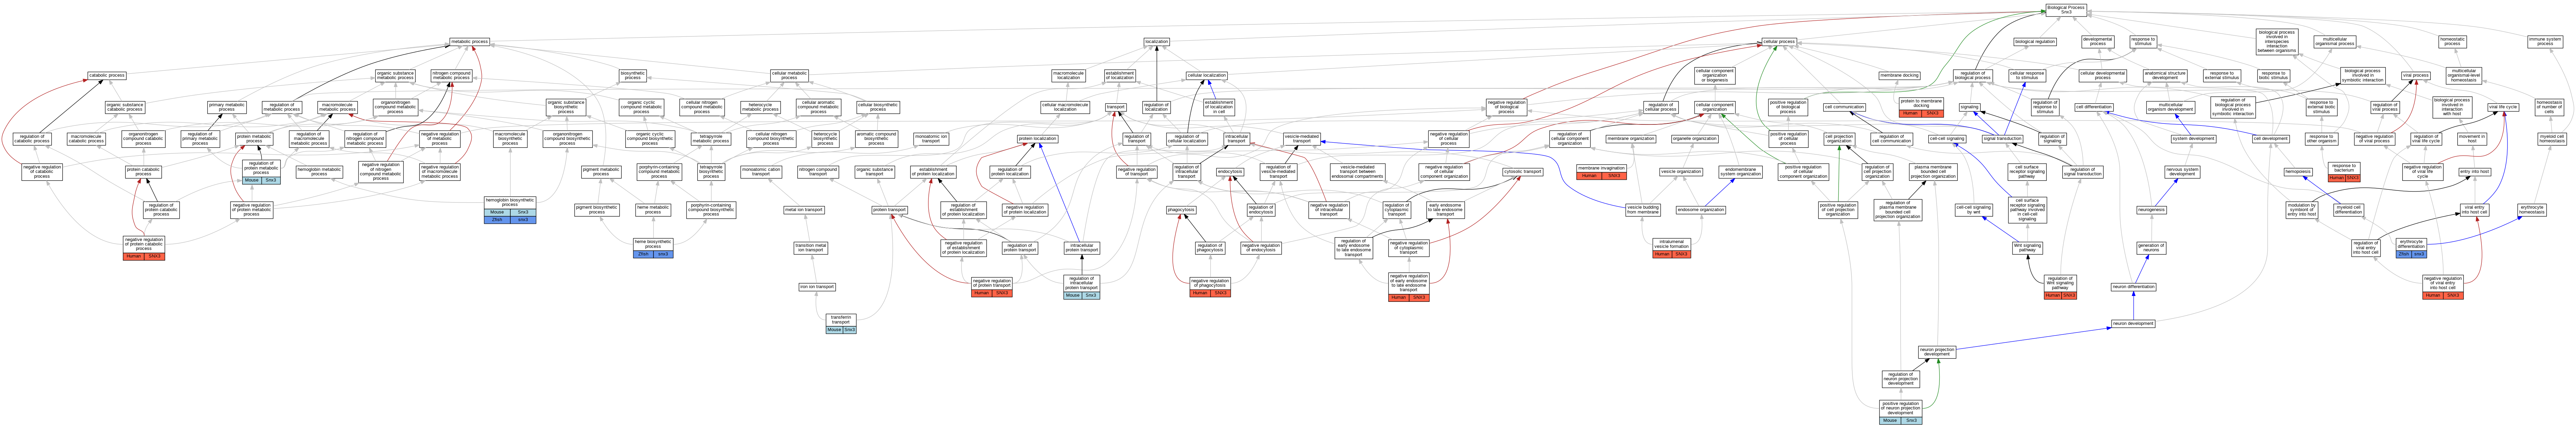Select 'protein to membrane docking' node

pos(1921,107)
